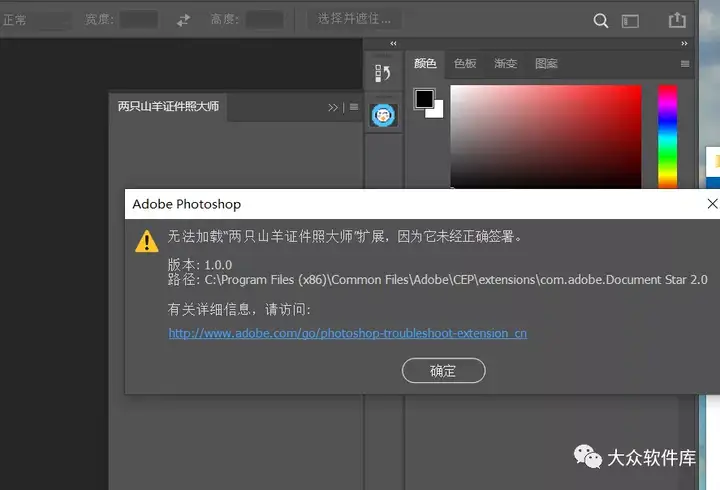Screen dimensions: 720x490
Task: Click the yellow warning triangle icon
Action: (147, 241)
